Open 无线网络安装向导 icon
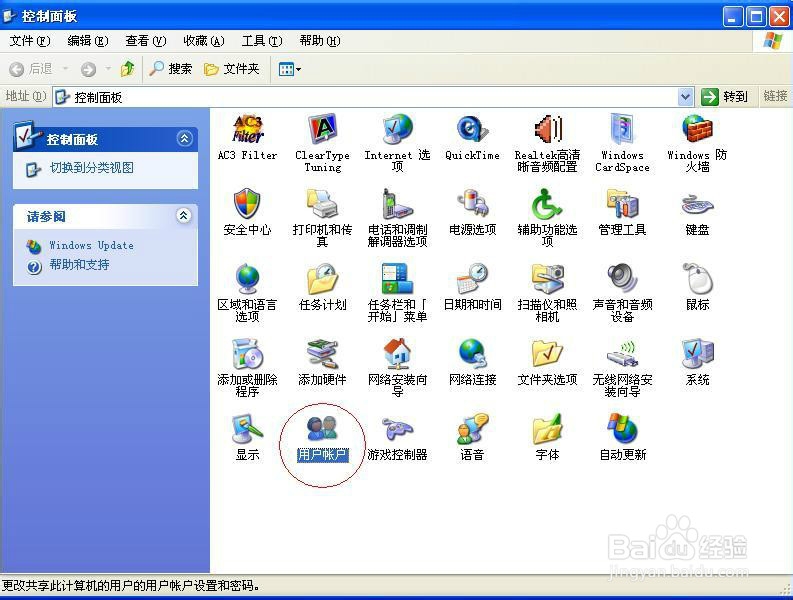This screenshot has height=600, width=793. [622, 354]
